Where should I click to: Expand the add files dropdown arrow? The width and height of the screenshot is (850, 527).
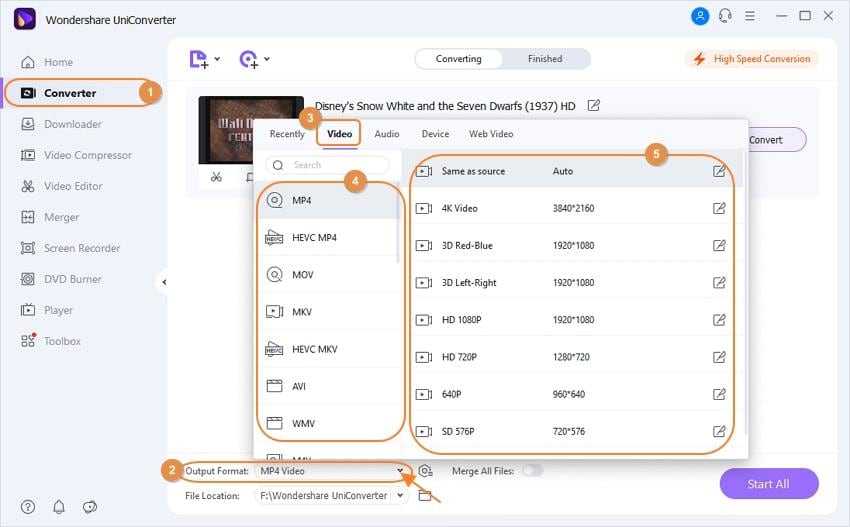click(217, 60)
